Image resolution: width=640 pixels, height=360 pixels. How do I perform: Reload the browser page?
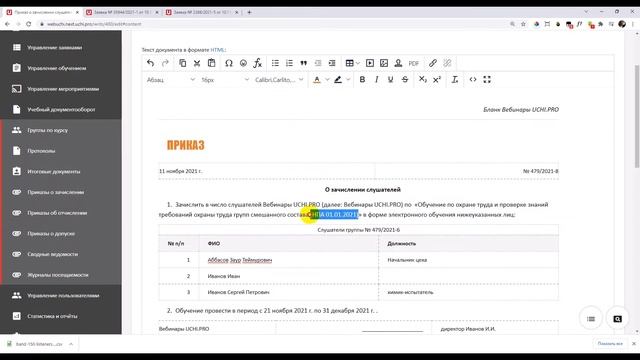(29, 24)
